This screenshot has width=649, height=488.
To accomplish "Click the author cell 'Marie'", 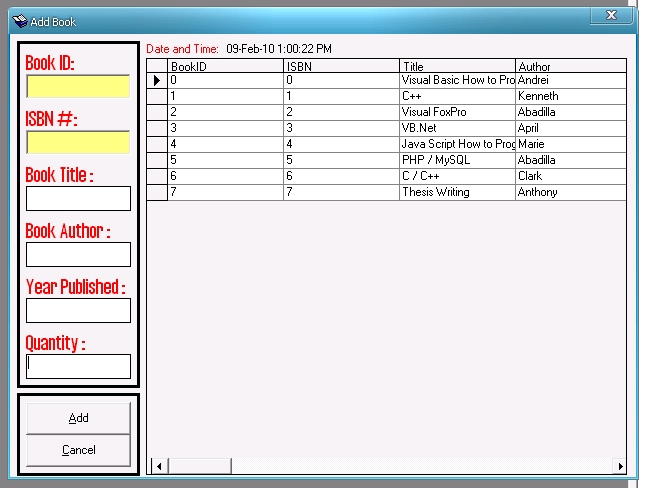I will pos(571,144).
